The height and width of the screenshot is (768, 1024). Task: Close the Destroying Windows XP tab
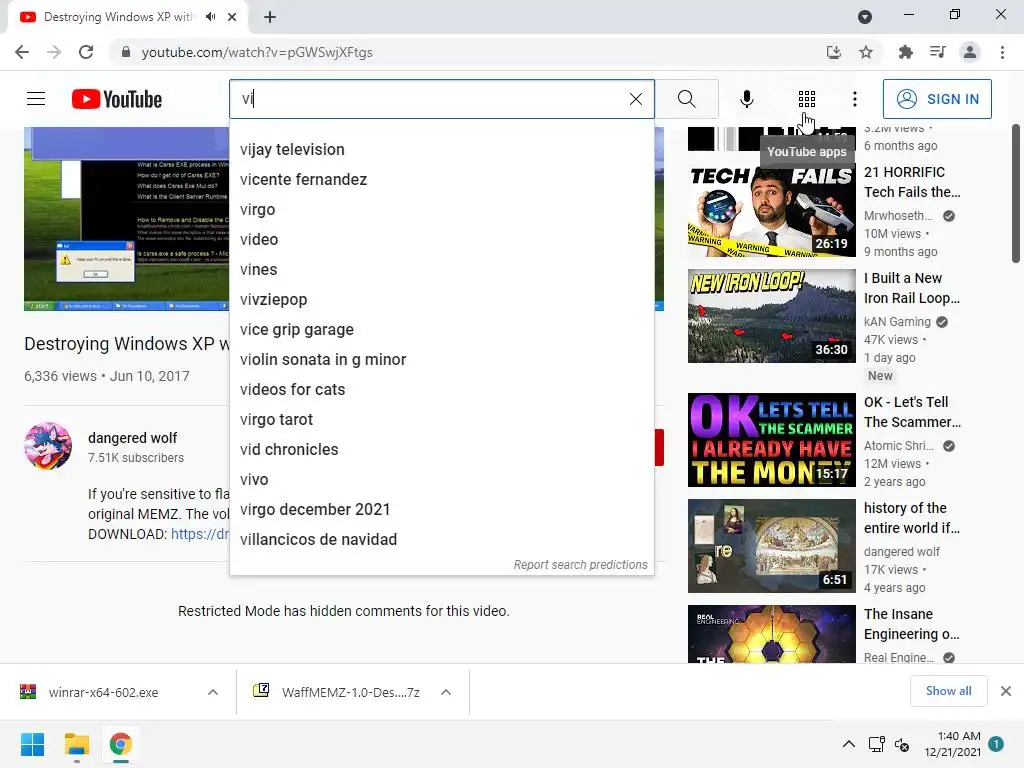coord(232,17)
